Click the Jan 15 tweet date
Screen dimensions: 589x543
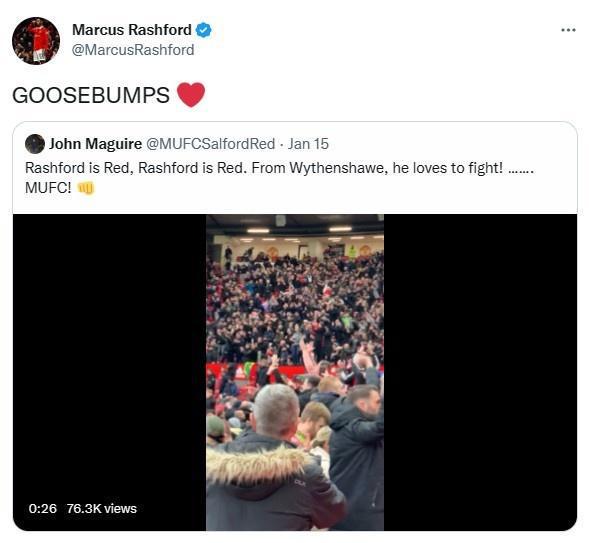[x=308, y=144]
